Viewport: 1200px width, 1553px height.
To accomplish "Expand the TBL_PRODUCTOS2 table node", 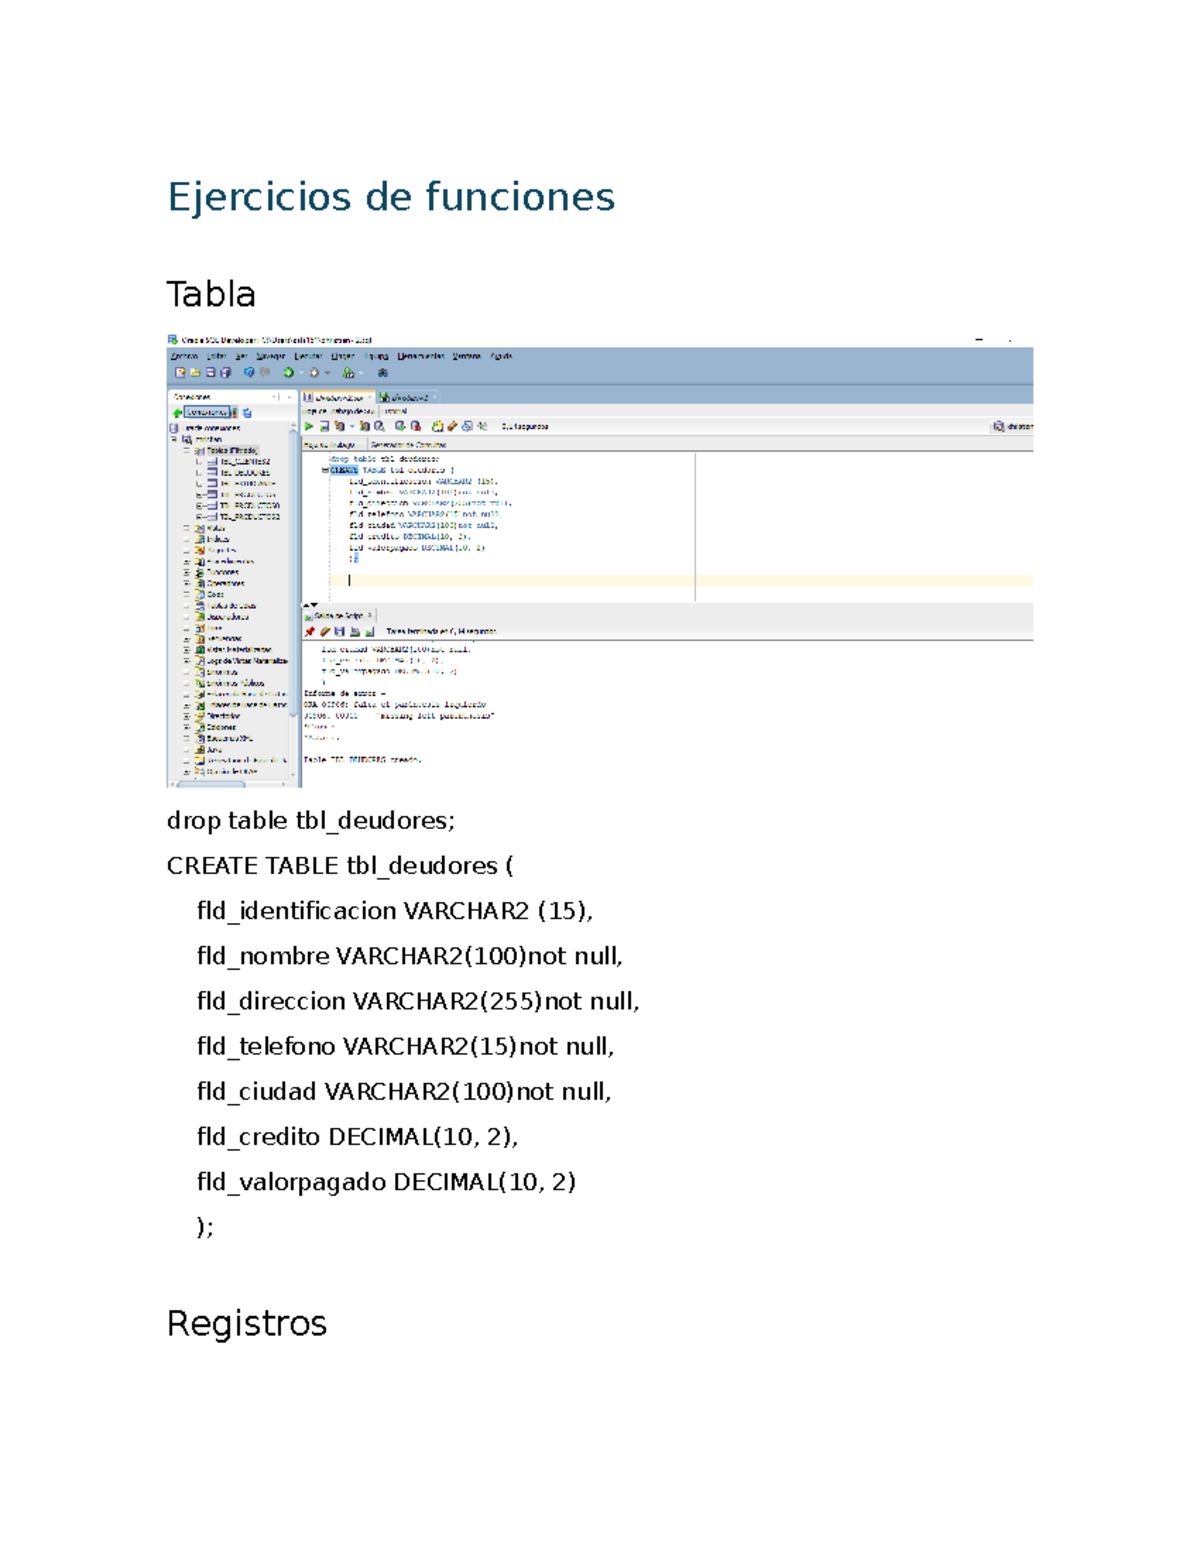I will pos(200,516).
